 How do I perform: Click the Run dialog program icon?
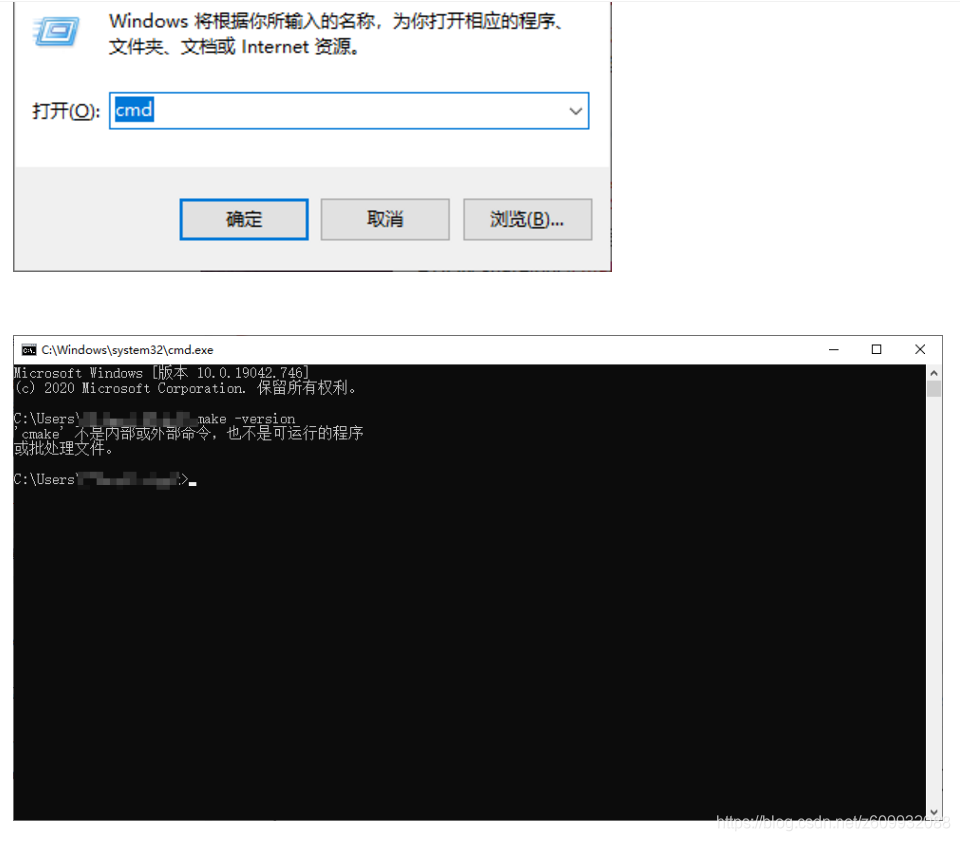(x=56, y=32)
